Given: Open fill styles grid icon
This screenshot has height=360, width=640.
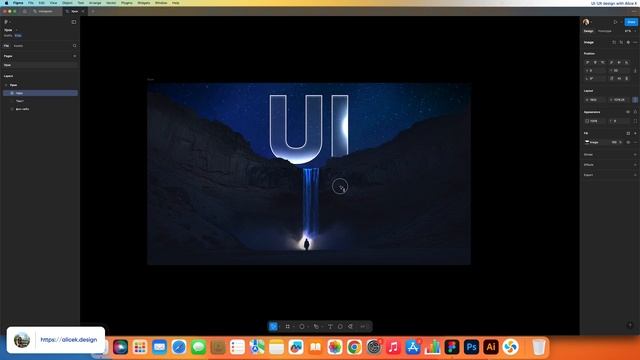Looking at the screenshot, I should (628, 133).
